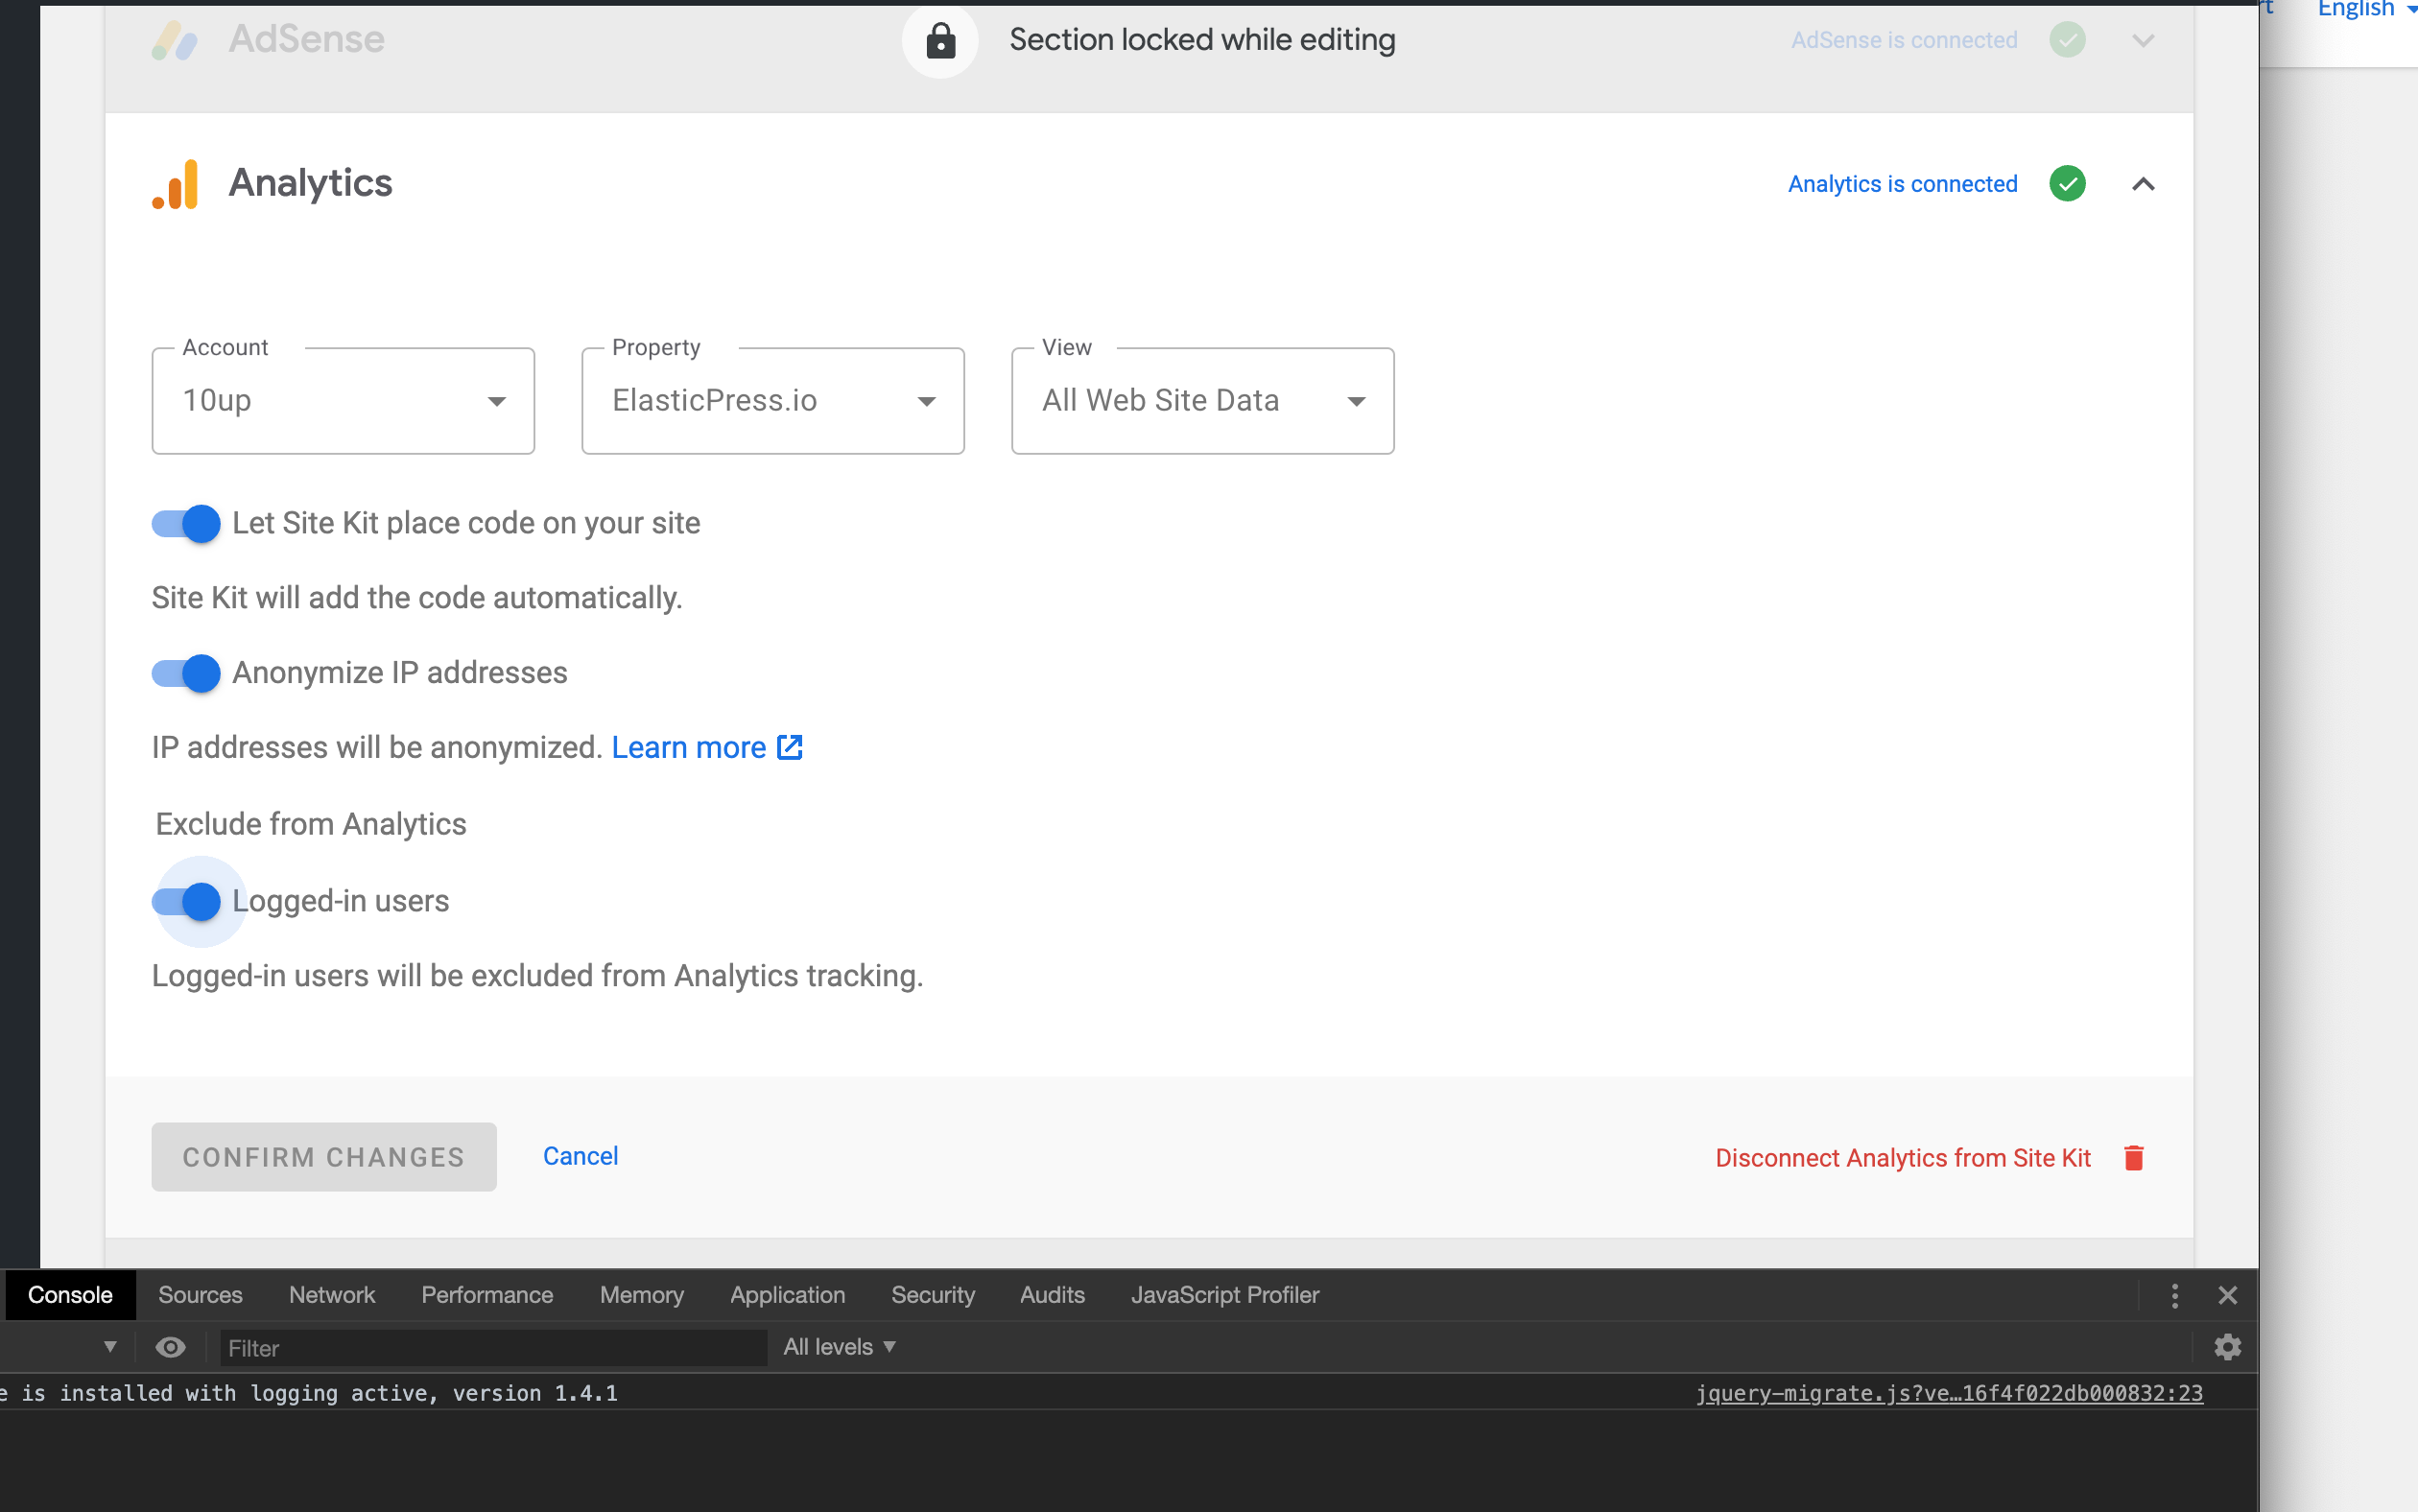Image resolution: width=2418 pixels, height=1512 pixels.
Task: Click the Confirm Changes button
Action: (324, 1157)
